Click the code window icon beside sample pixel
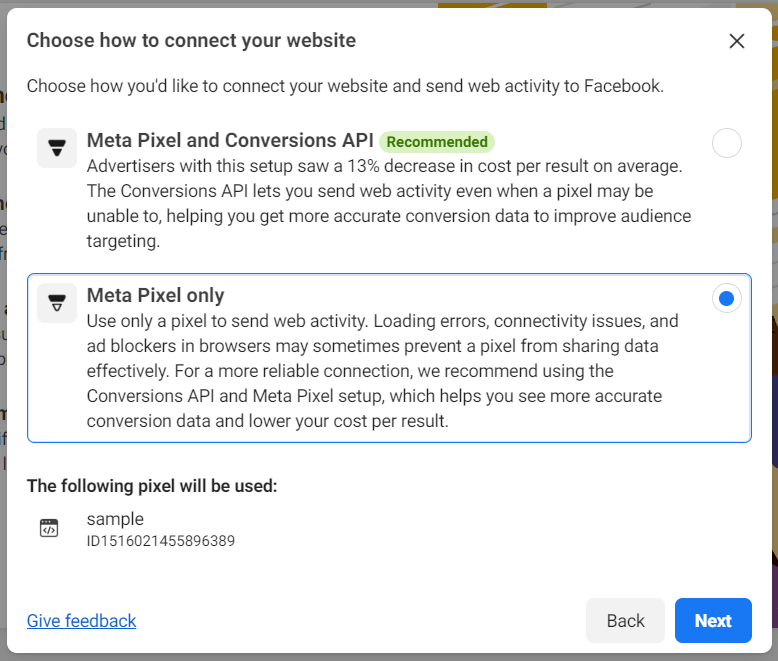The image size is (778, 661). tap(49, 529)
